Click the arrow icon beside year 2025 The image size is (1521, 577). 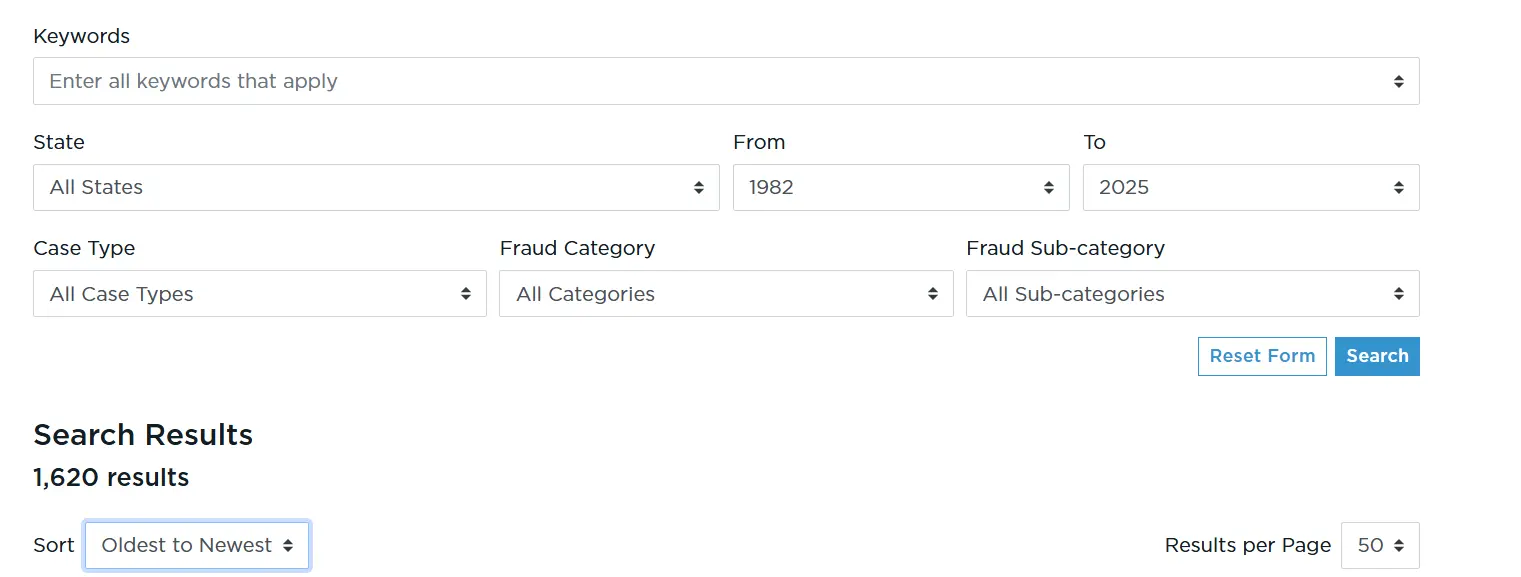pyautogui.click(x=1398, y=188)
